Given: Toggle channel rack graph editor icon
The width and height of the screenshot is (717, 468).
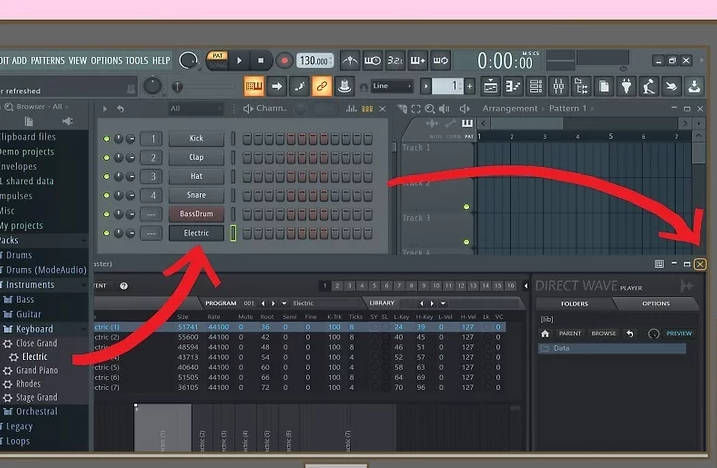Looking at the screenshot, I should click(x=351, y=108).
